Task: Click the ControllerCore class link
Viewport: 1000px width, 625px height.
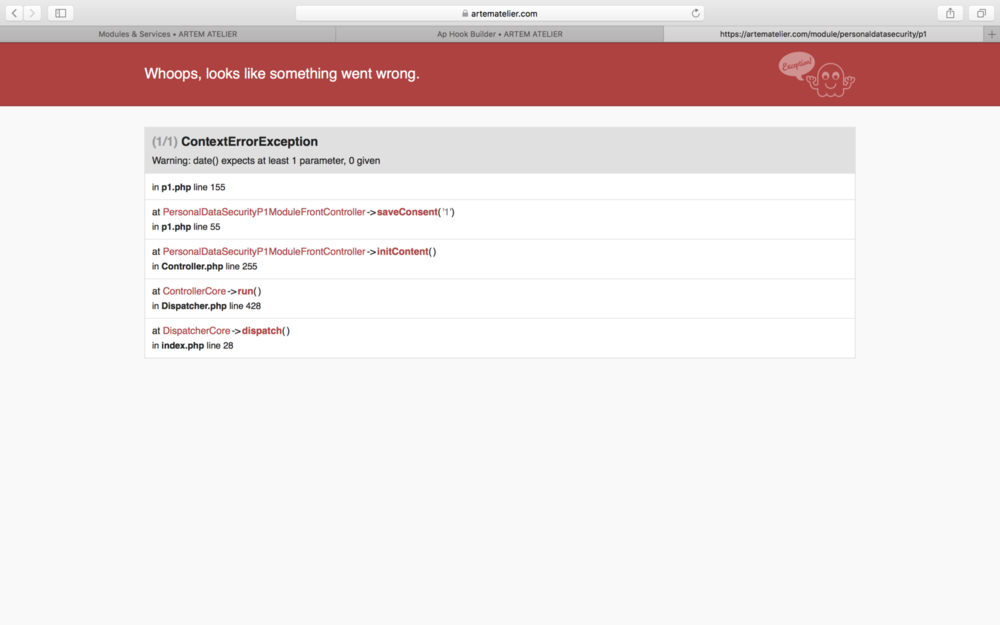Action: 196,291
